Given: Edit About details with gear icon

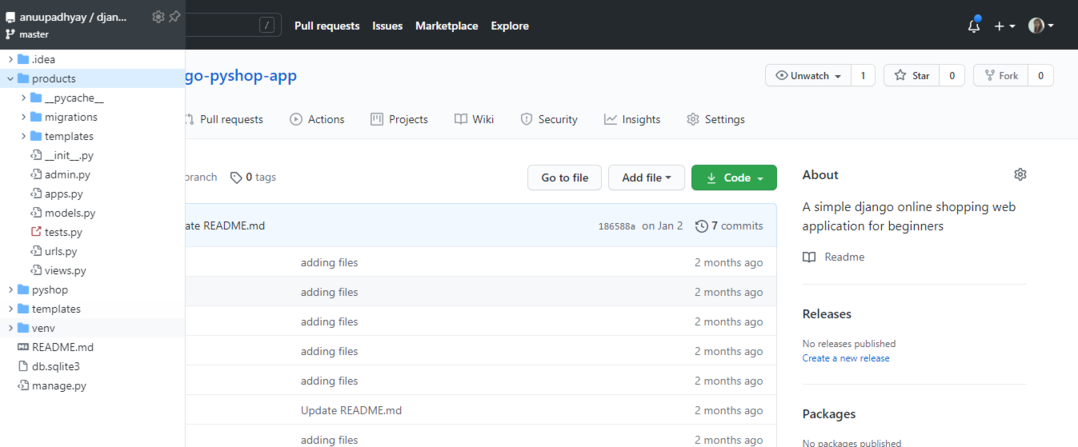Looking at the screenshot, I should coord(1020,175).
